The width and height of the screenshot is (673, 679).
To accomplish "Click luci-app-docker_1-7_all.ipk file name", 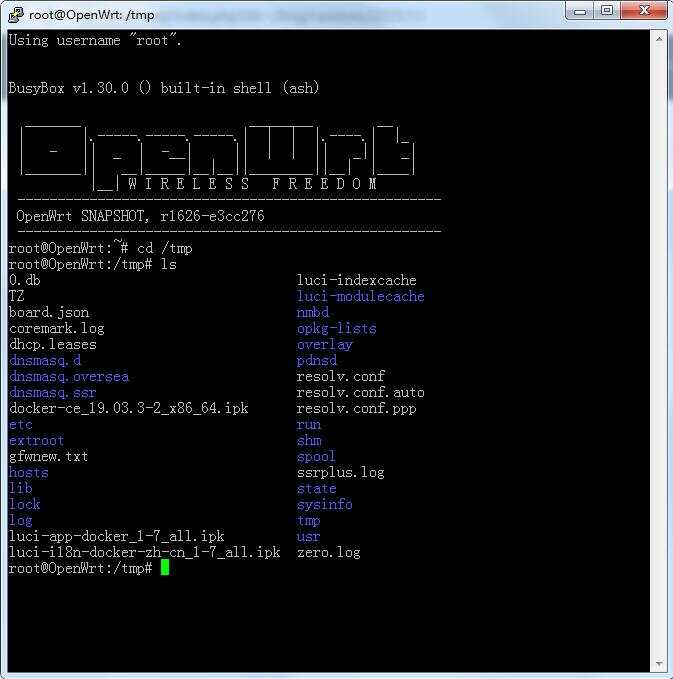I will pyautogui.click(x=116, y=537).
